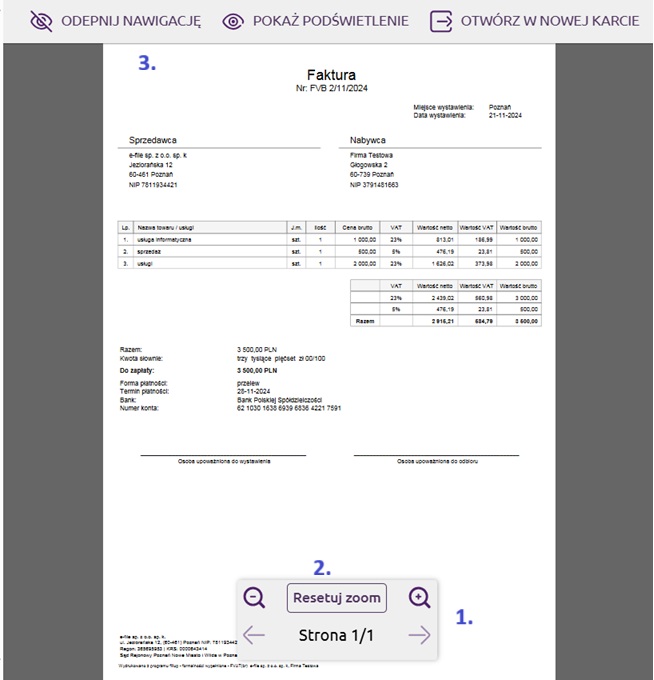Zoom in with the plus magnifier

pyautogui.click(x=419, y=598)
